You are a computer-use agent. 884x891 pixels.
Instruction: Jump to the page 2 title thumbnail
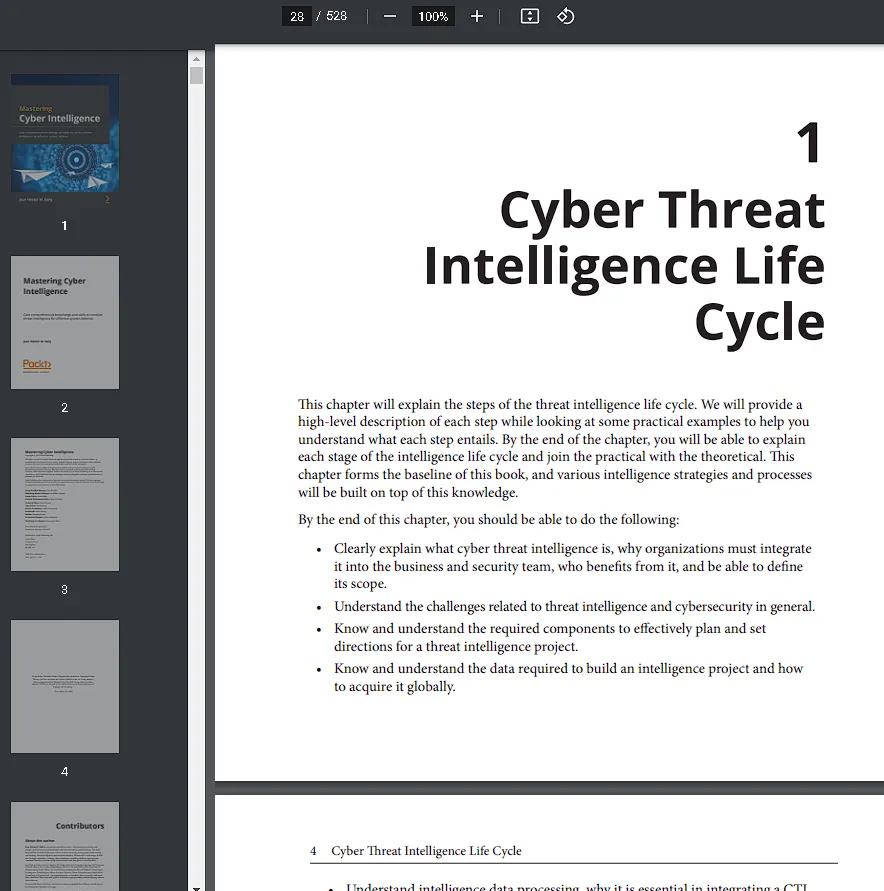(x=65, y=322)
